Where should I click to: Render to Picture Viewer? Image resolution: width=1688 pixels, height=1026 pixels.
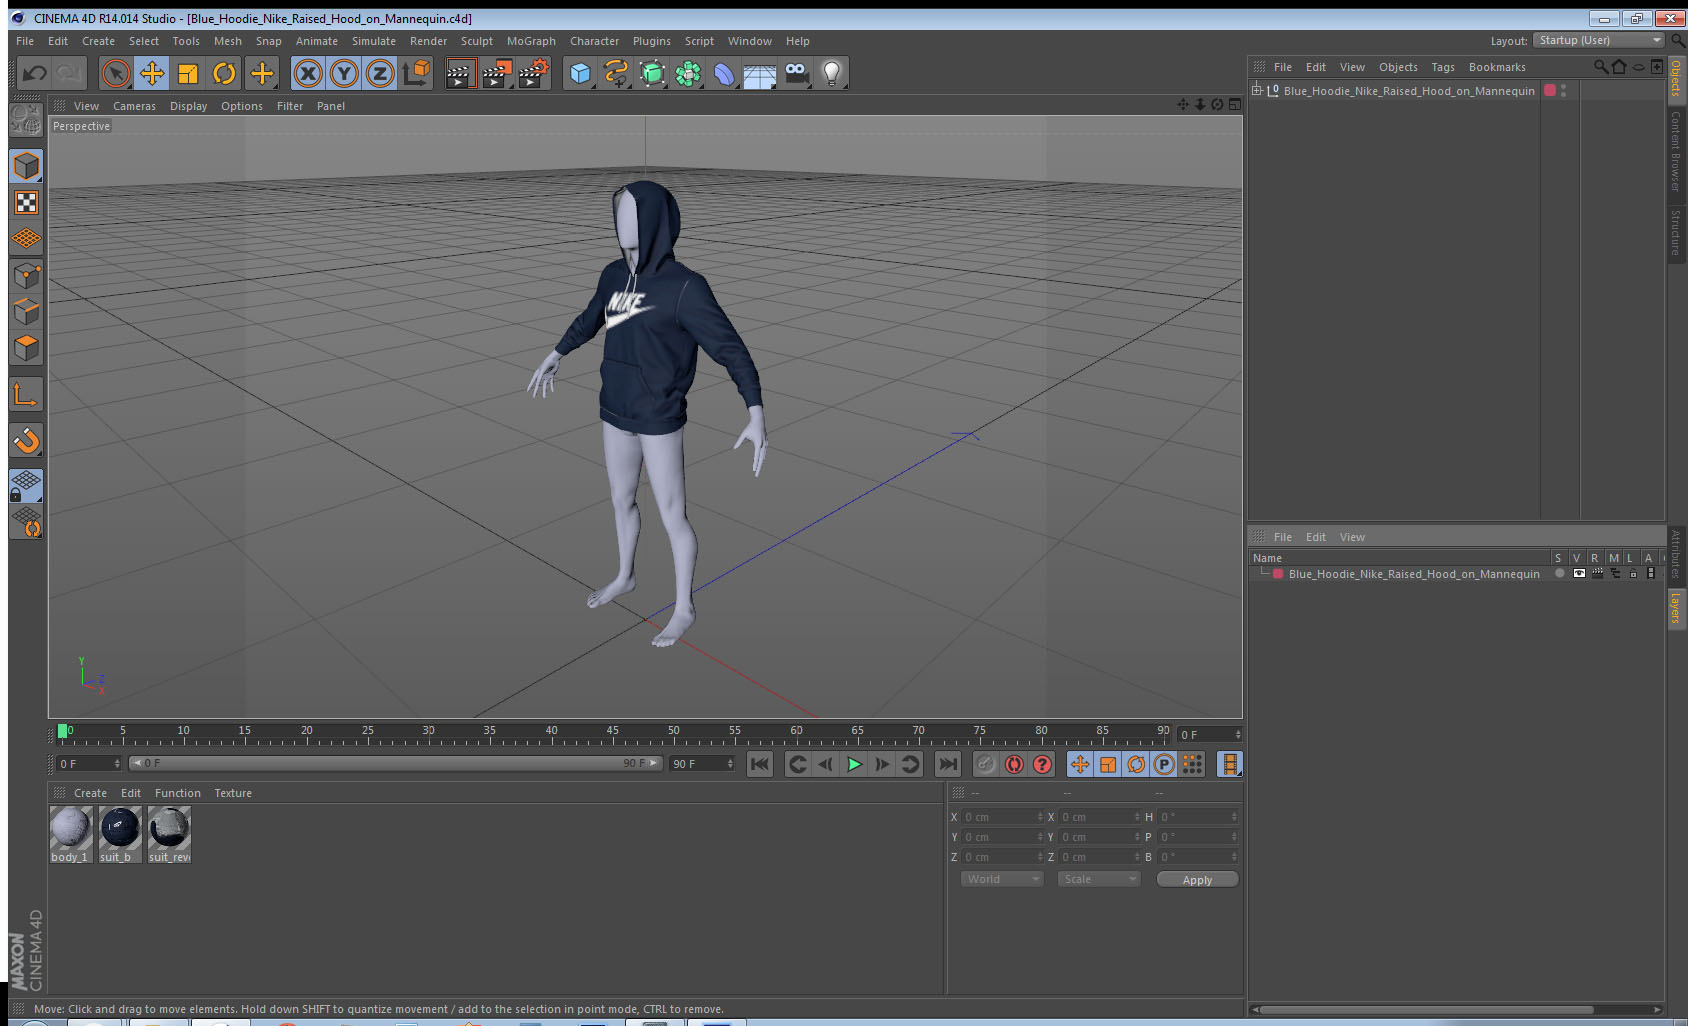(496, 73)
